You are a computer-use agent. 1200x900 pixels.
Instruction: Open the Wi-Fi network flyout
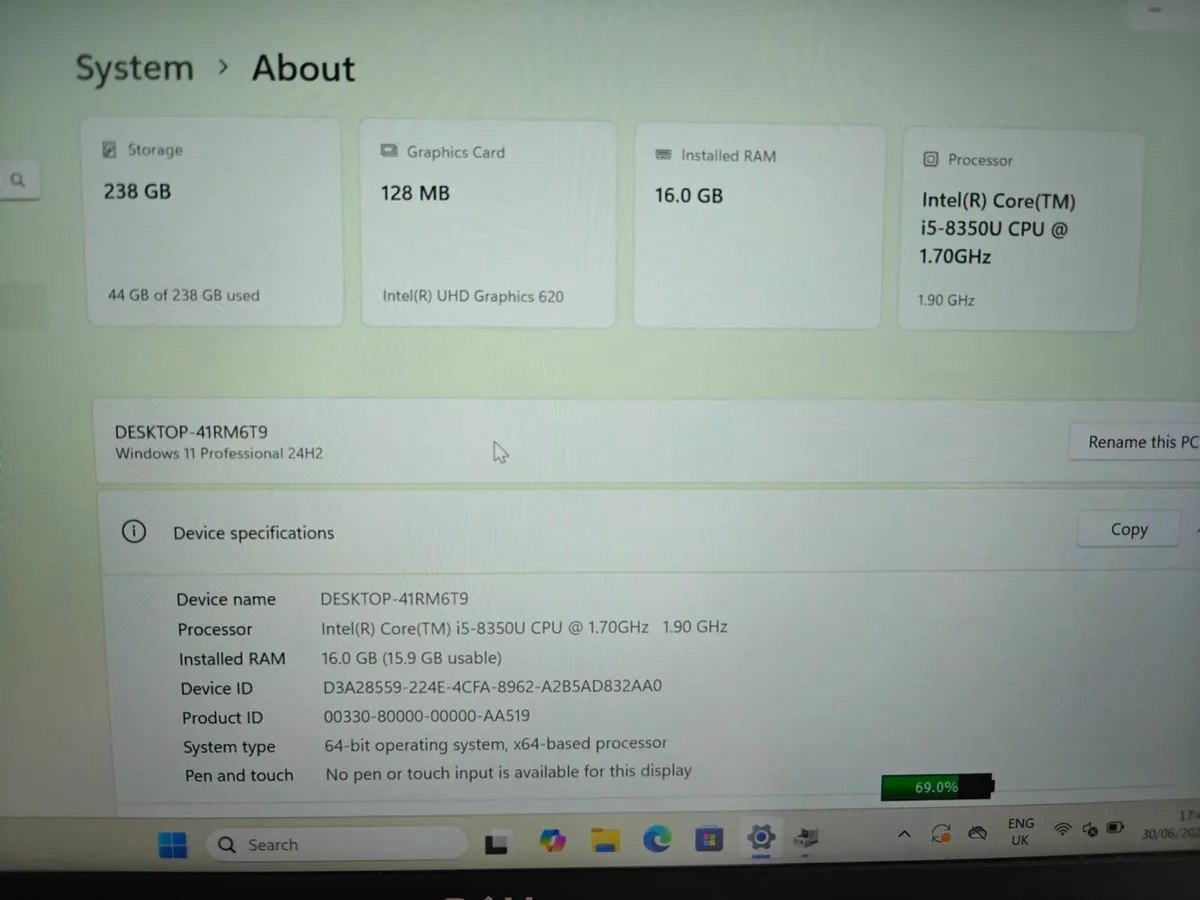[1063, 830]
